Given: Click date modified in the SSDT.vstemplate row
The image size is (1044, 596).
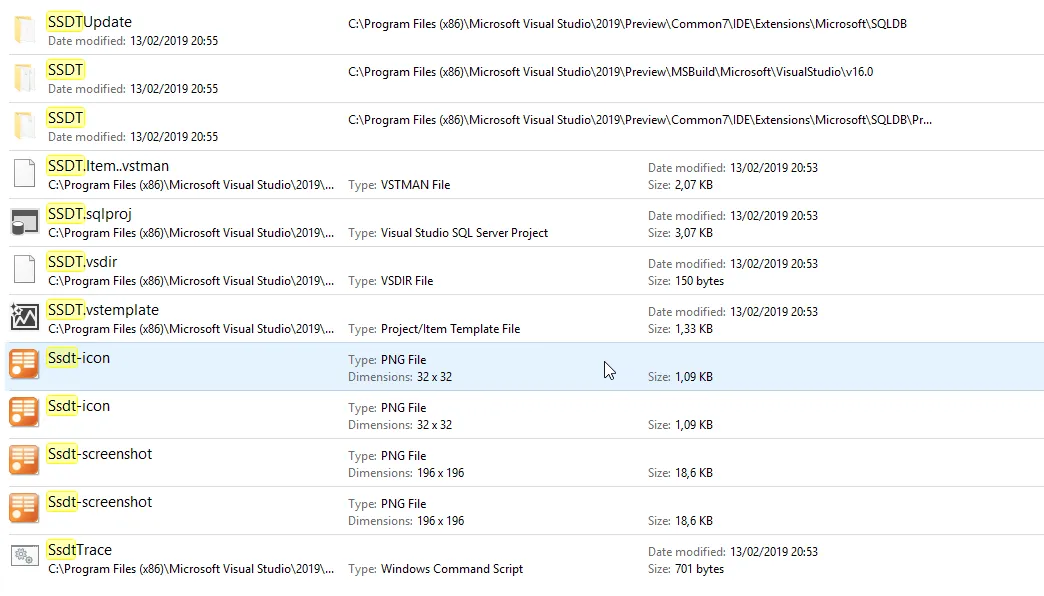Looking at the screenshot, I should (x=732, y=312).
